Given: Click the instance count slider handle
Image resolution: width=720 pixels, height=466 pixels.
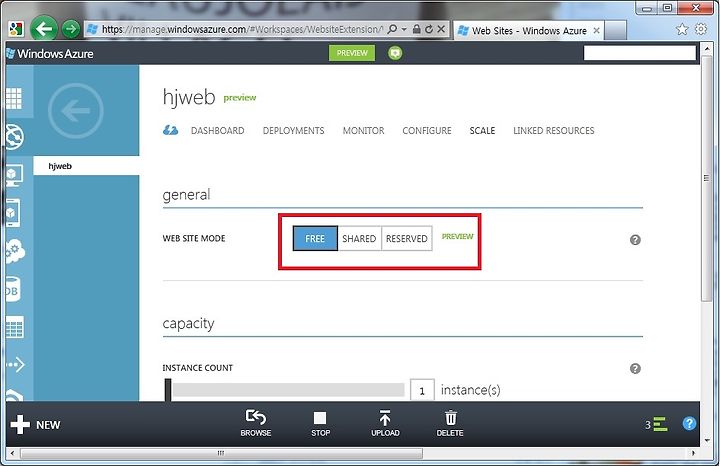Looking at the screenshot, I should click(x=168, y=390).
